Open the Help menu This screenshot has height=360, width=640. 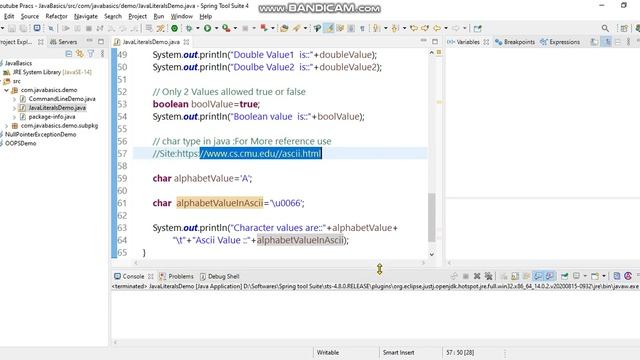tap(206, 16)
